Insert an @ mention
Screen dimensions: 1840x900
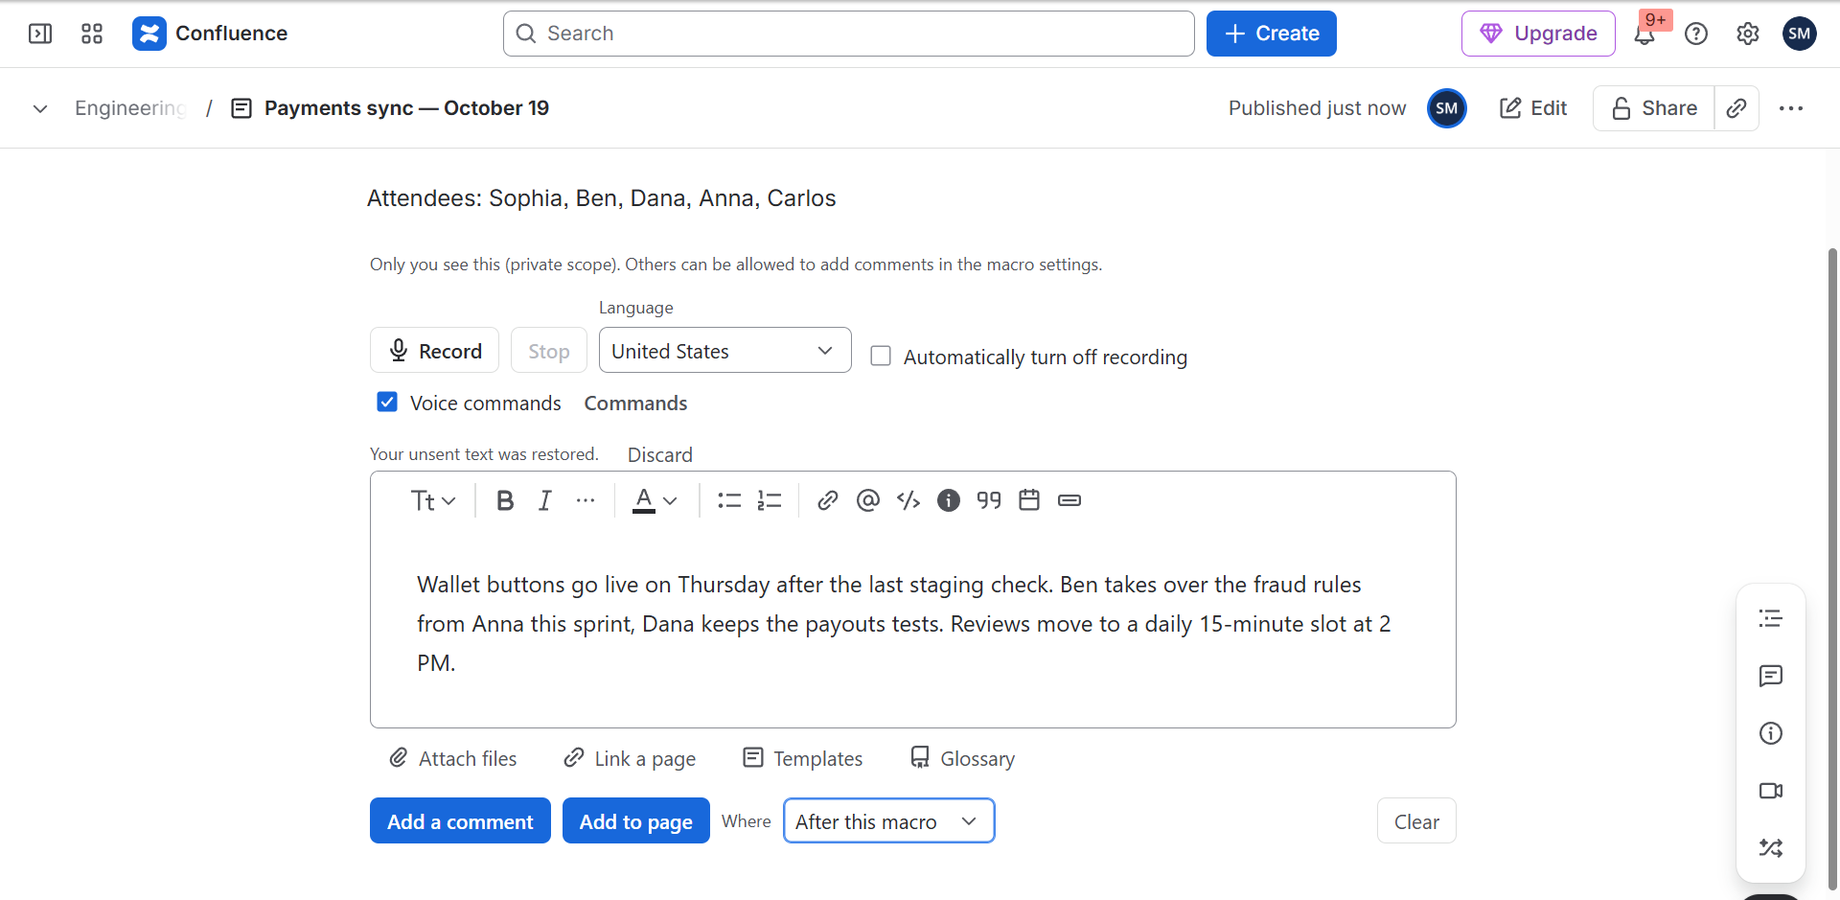(868, 500)
